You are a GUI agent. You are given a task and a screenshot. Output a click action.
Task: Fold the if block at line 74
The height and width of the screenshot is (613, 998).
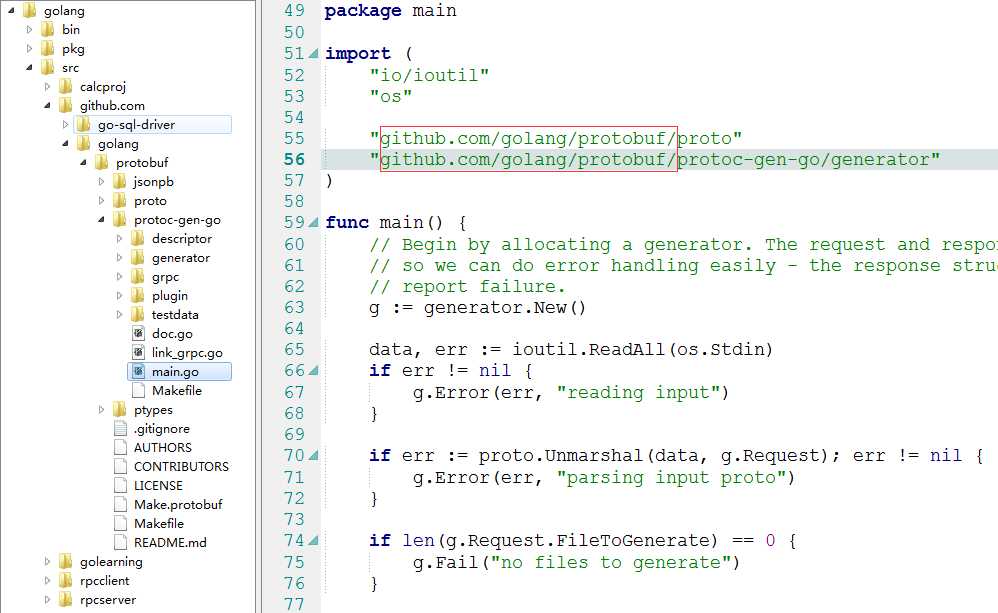[x=313, y=541]
